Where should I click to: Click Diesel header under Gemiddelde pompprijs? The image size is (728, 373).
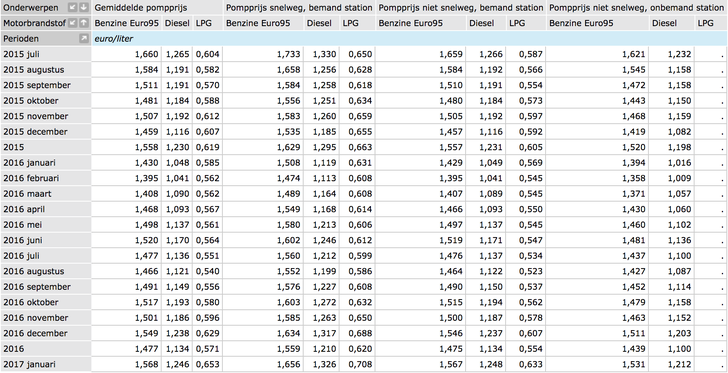click(x=177, y=23)
